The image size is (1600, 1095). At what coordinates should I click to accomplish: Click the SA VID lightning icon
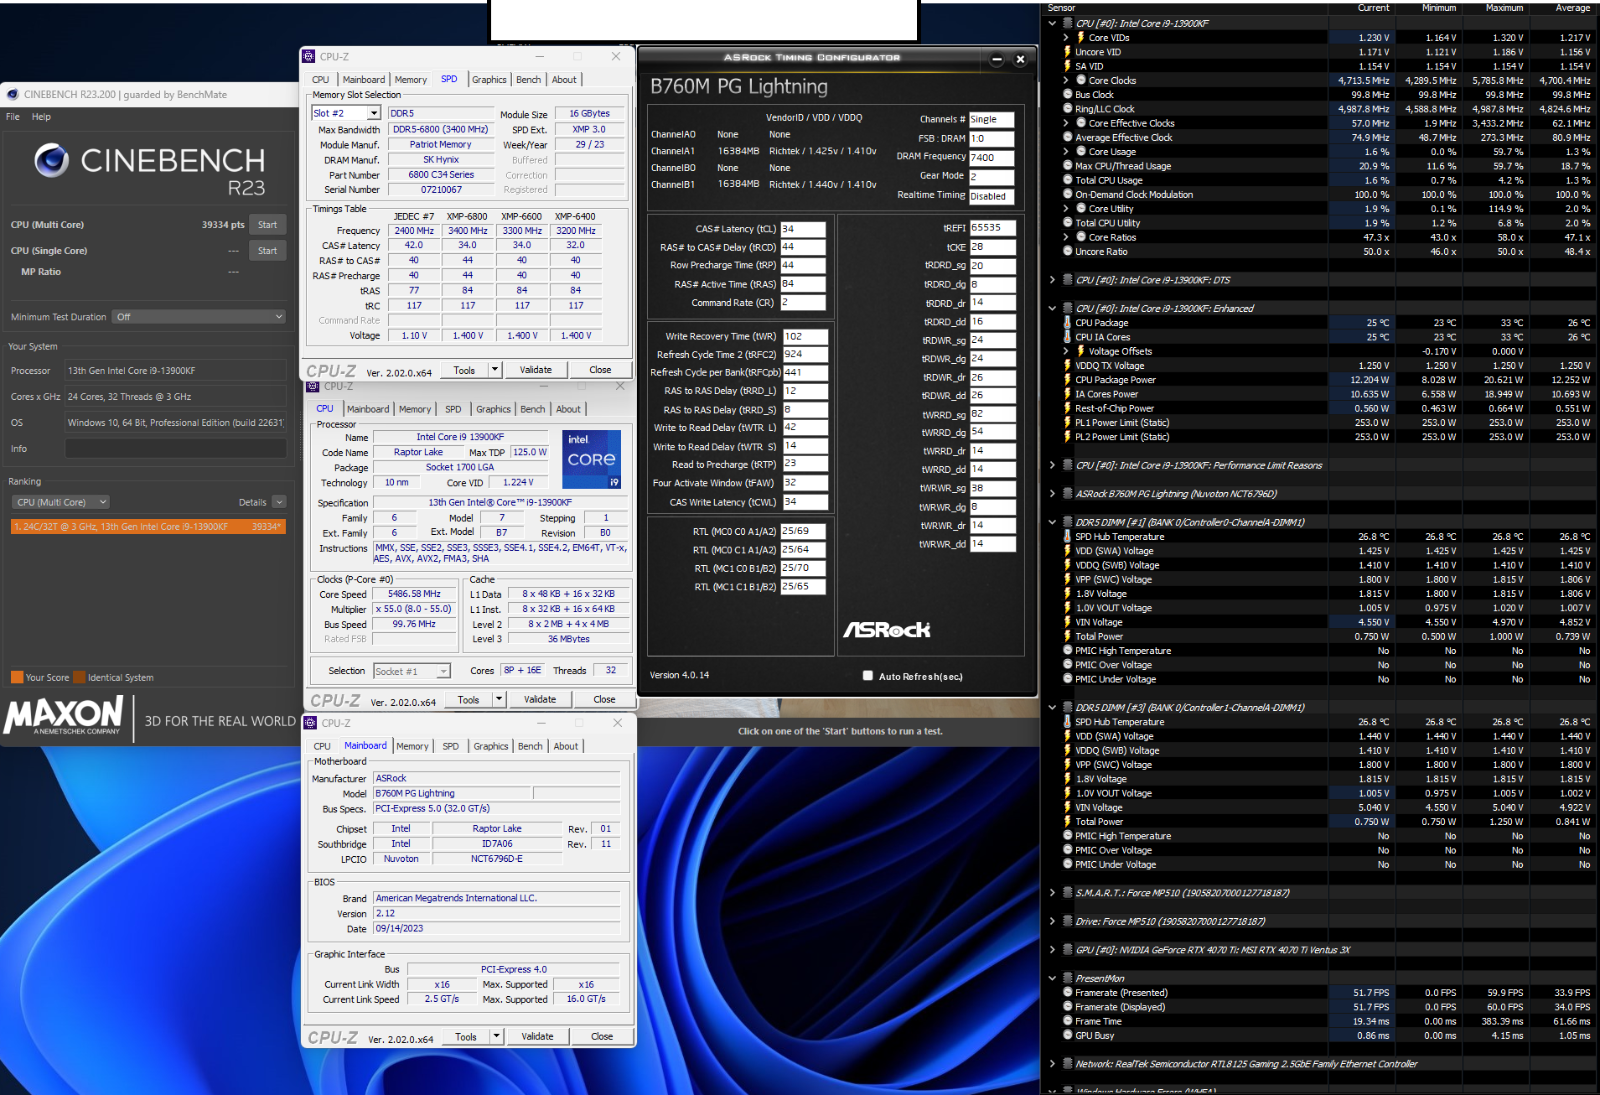(x=1067, y=66)
